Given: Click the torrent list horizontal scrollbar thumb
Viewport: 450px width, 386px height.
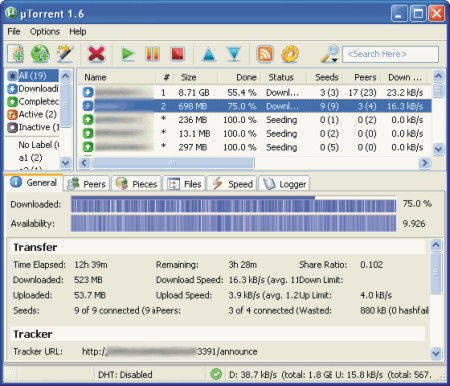Looking at the screenshot, I should (x=173, y=163).
